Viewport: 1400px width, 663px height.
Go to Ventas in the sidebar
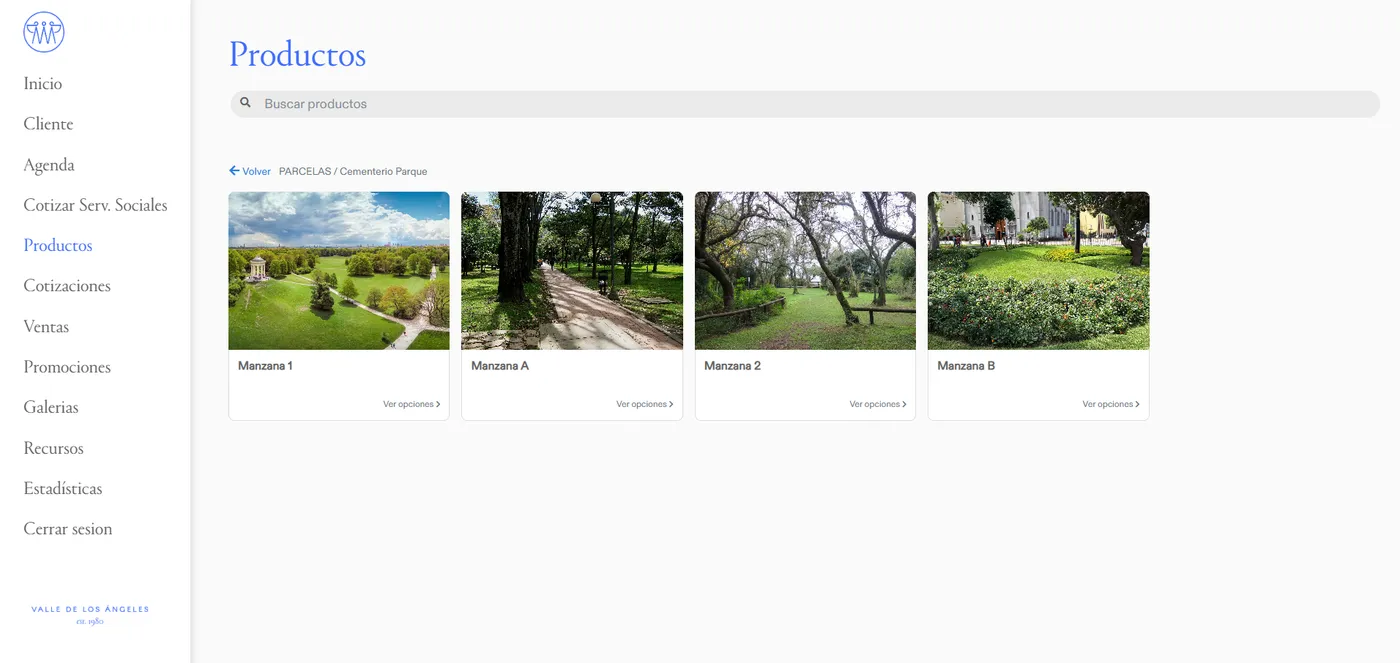coord(46,327)
